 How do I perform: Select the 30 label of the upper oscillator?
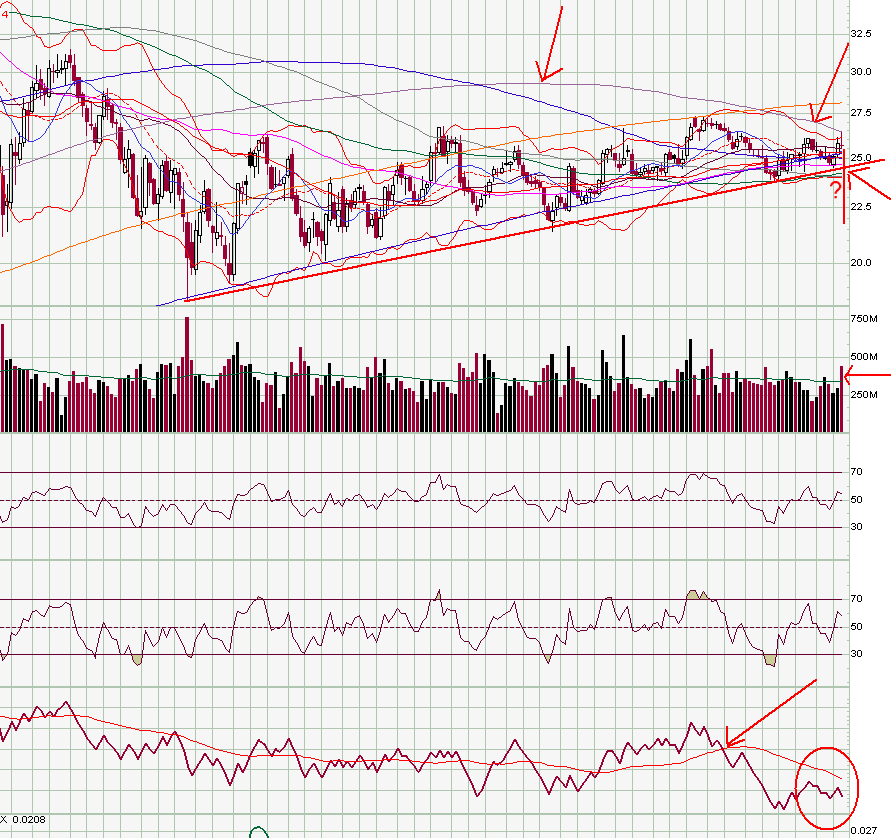click(x=856, y=527)
